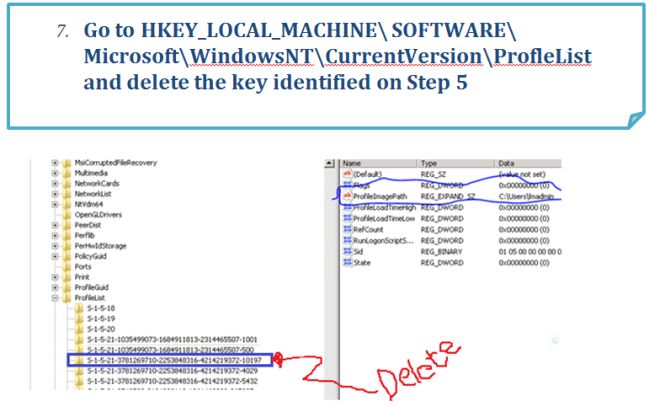
Task: Expand the MsiCorruptedFileRecovery key
Action: click(55, 163)
